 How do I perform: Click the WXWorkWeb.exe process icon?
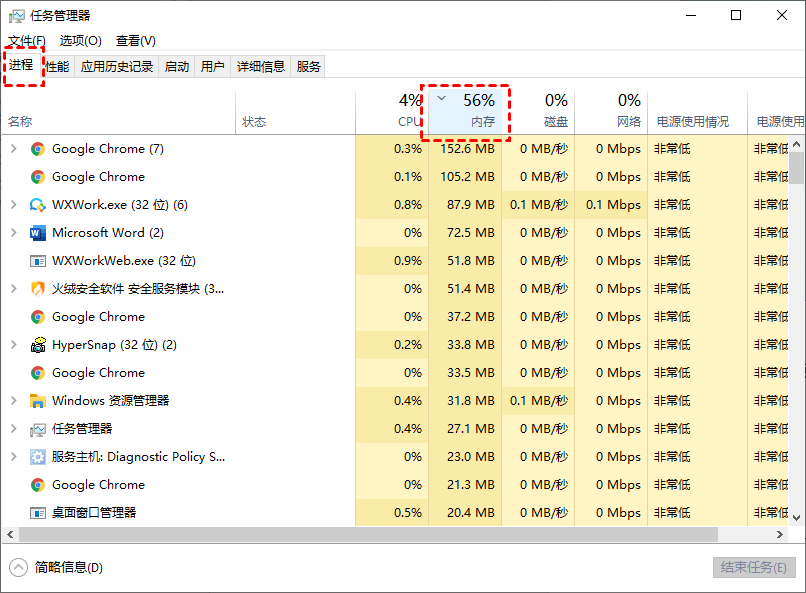(x=38, y=261)
